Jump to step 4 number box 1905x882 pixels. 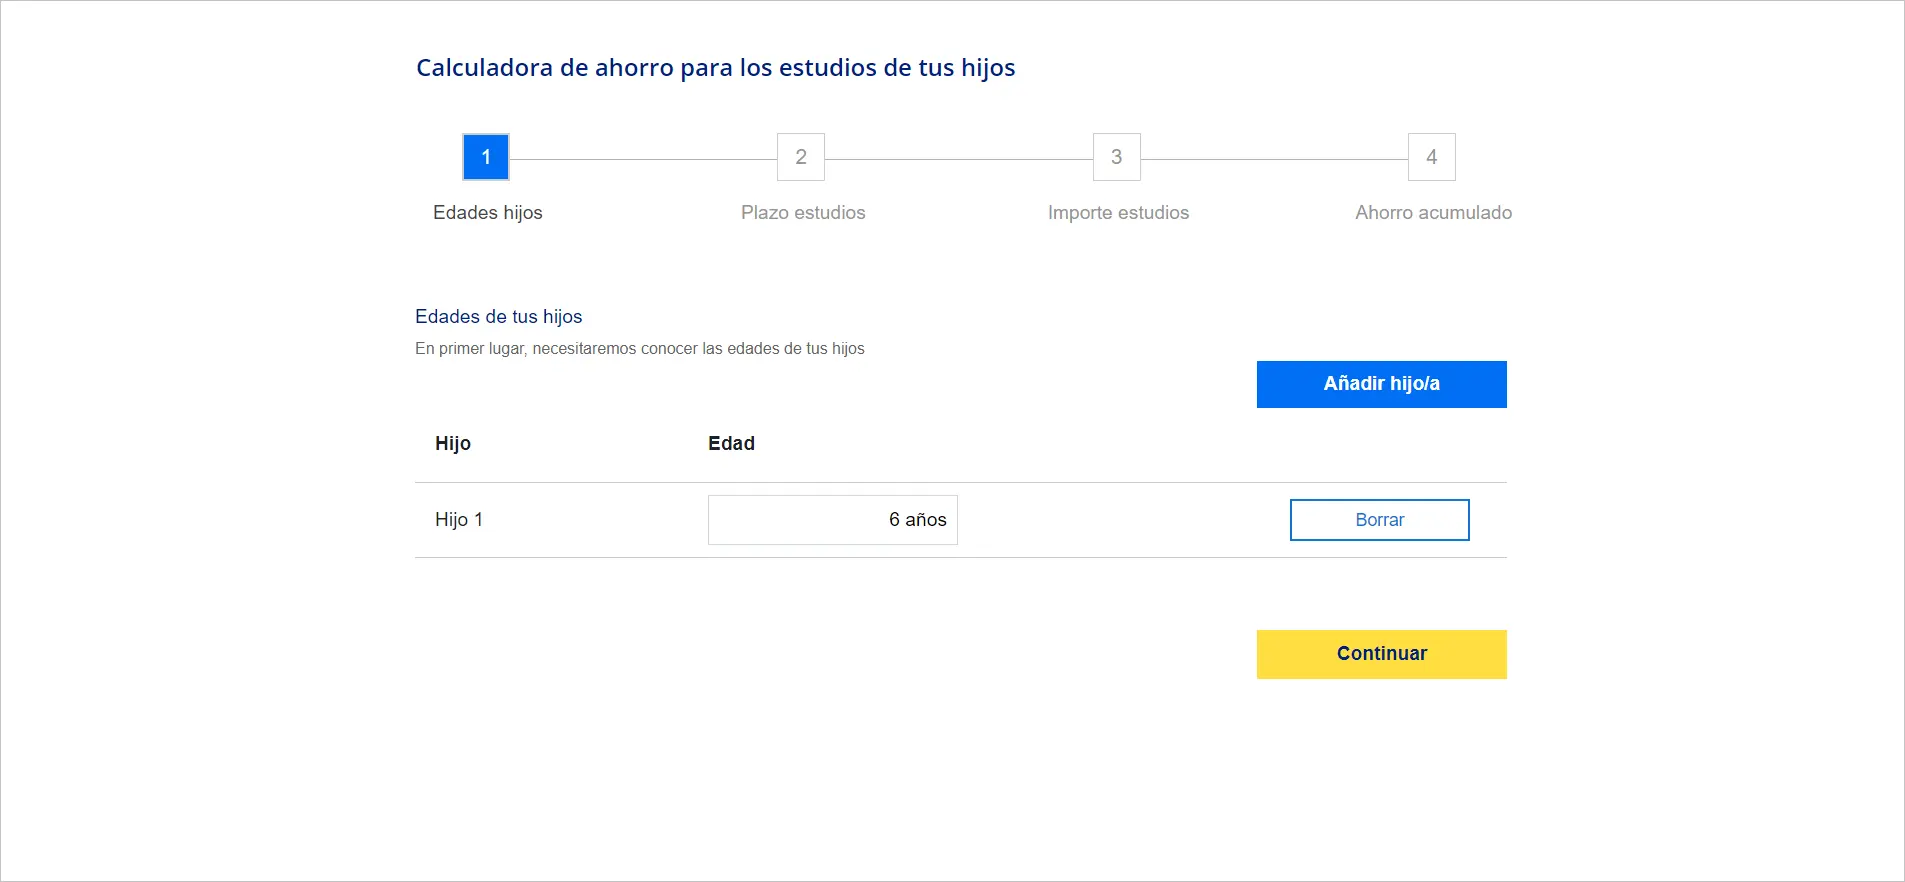(x=1431, y=157)
